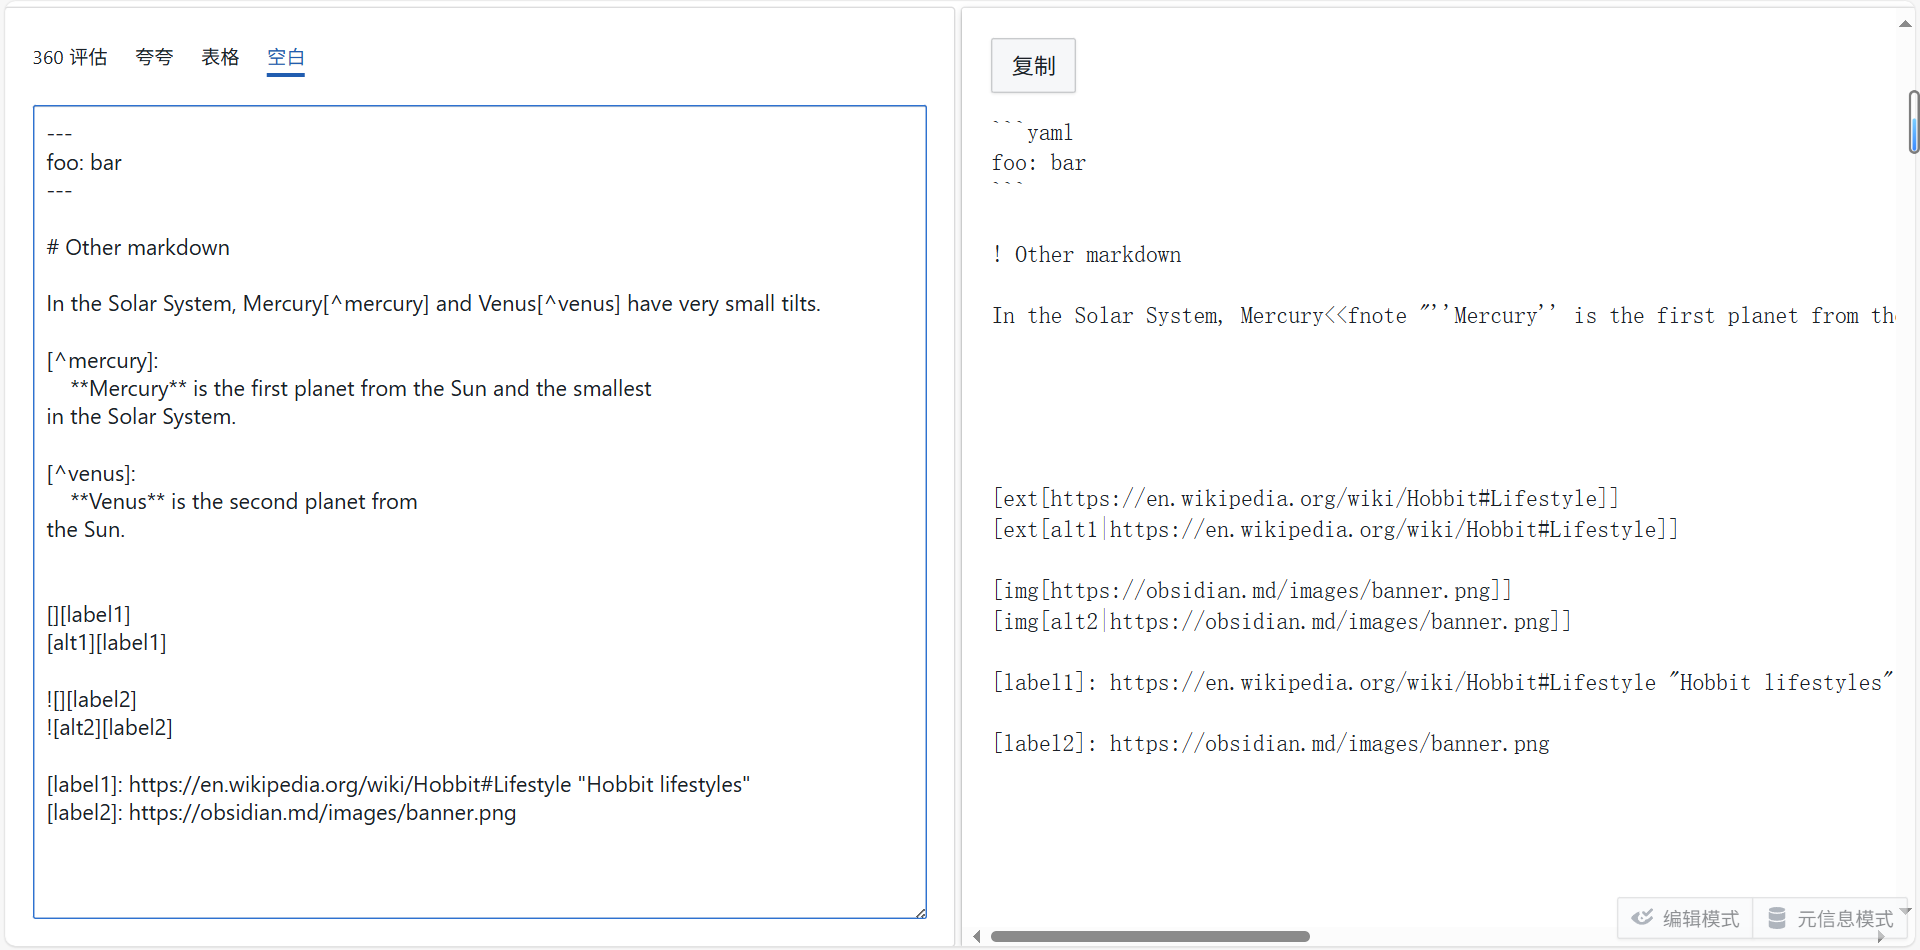
Task: Select the 表格 tab
Action: 220,57
